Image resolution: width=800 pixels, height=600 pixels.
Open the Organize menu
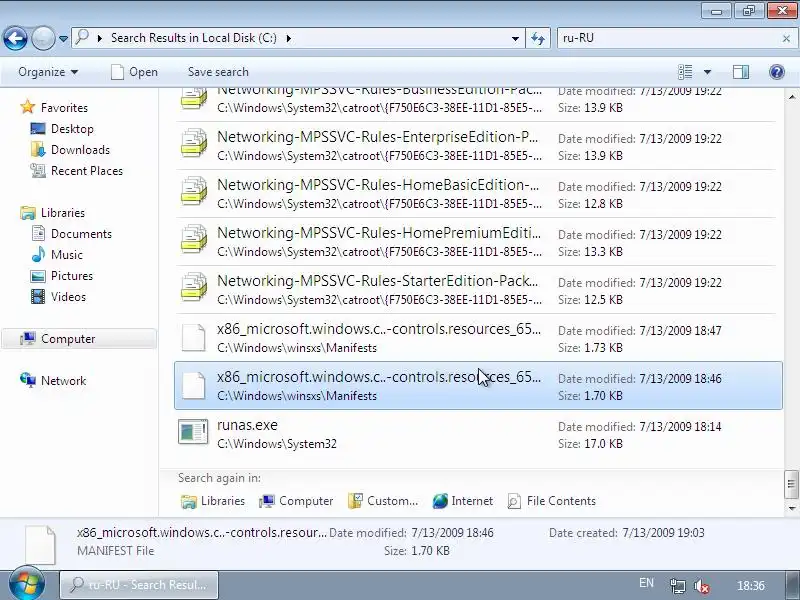tap(48, 72)
